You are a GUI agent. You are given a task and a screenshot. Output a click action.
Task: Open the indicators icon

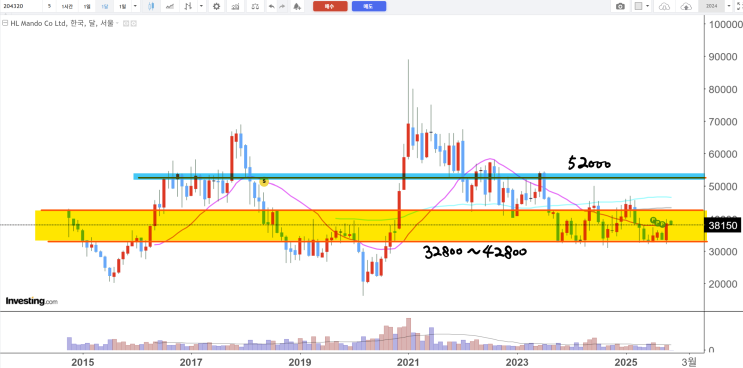(x=188, y=6)
